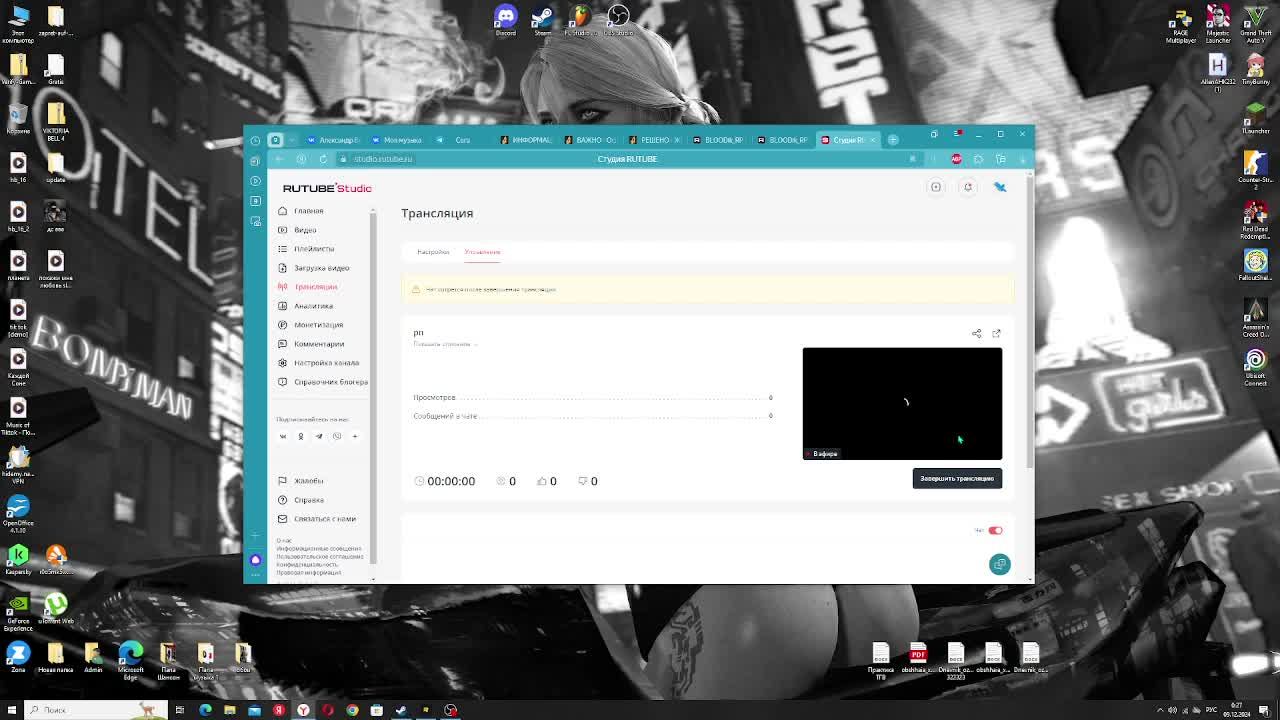Open Главная in RUTUBE Studio sidebar

[x=308, y=211]
